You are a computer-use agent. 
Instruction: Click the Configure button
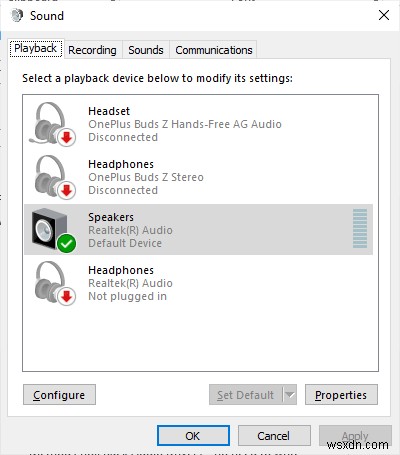click(59, 395)
